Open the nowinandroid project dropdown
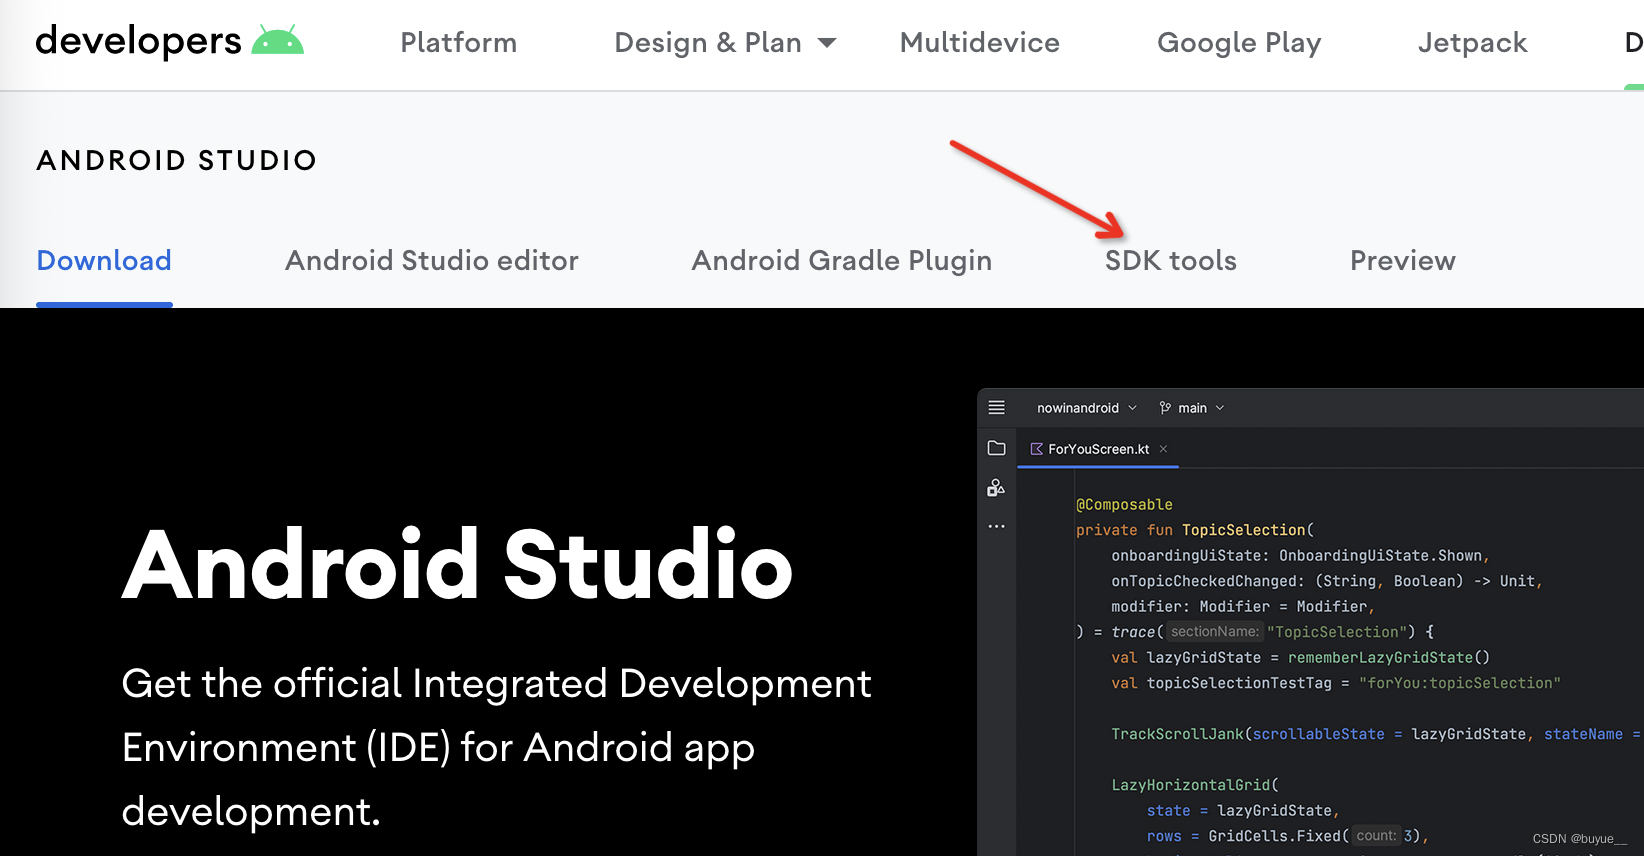Image resolution: width=1644 pixels, height=856 pixels. click(1087, 408)
